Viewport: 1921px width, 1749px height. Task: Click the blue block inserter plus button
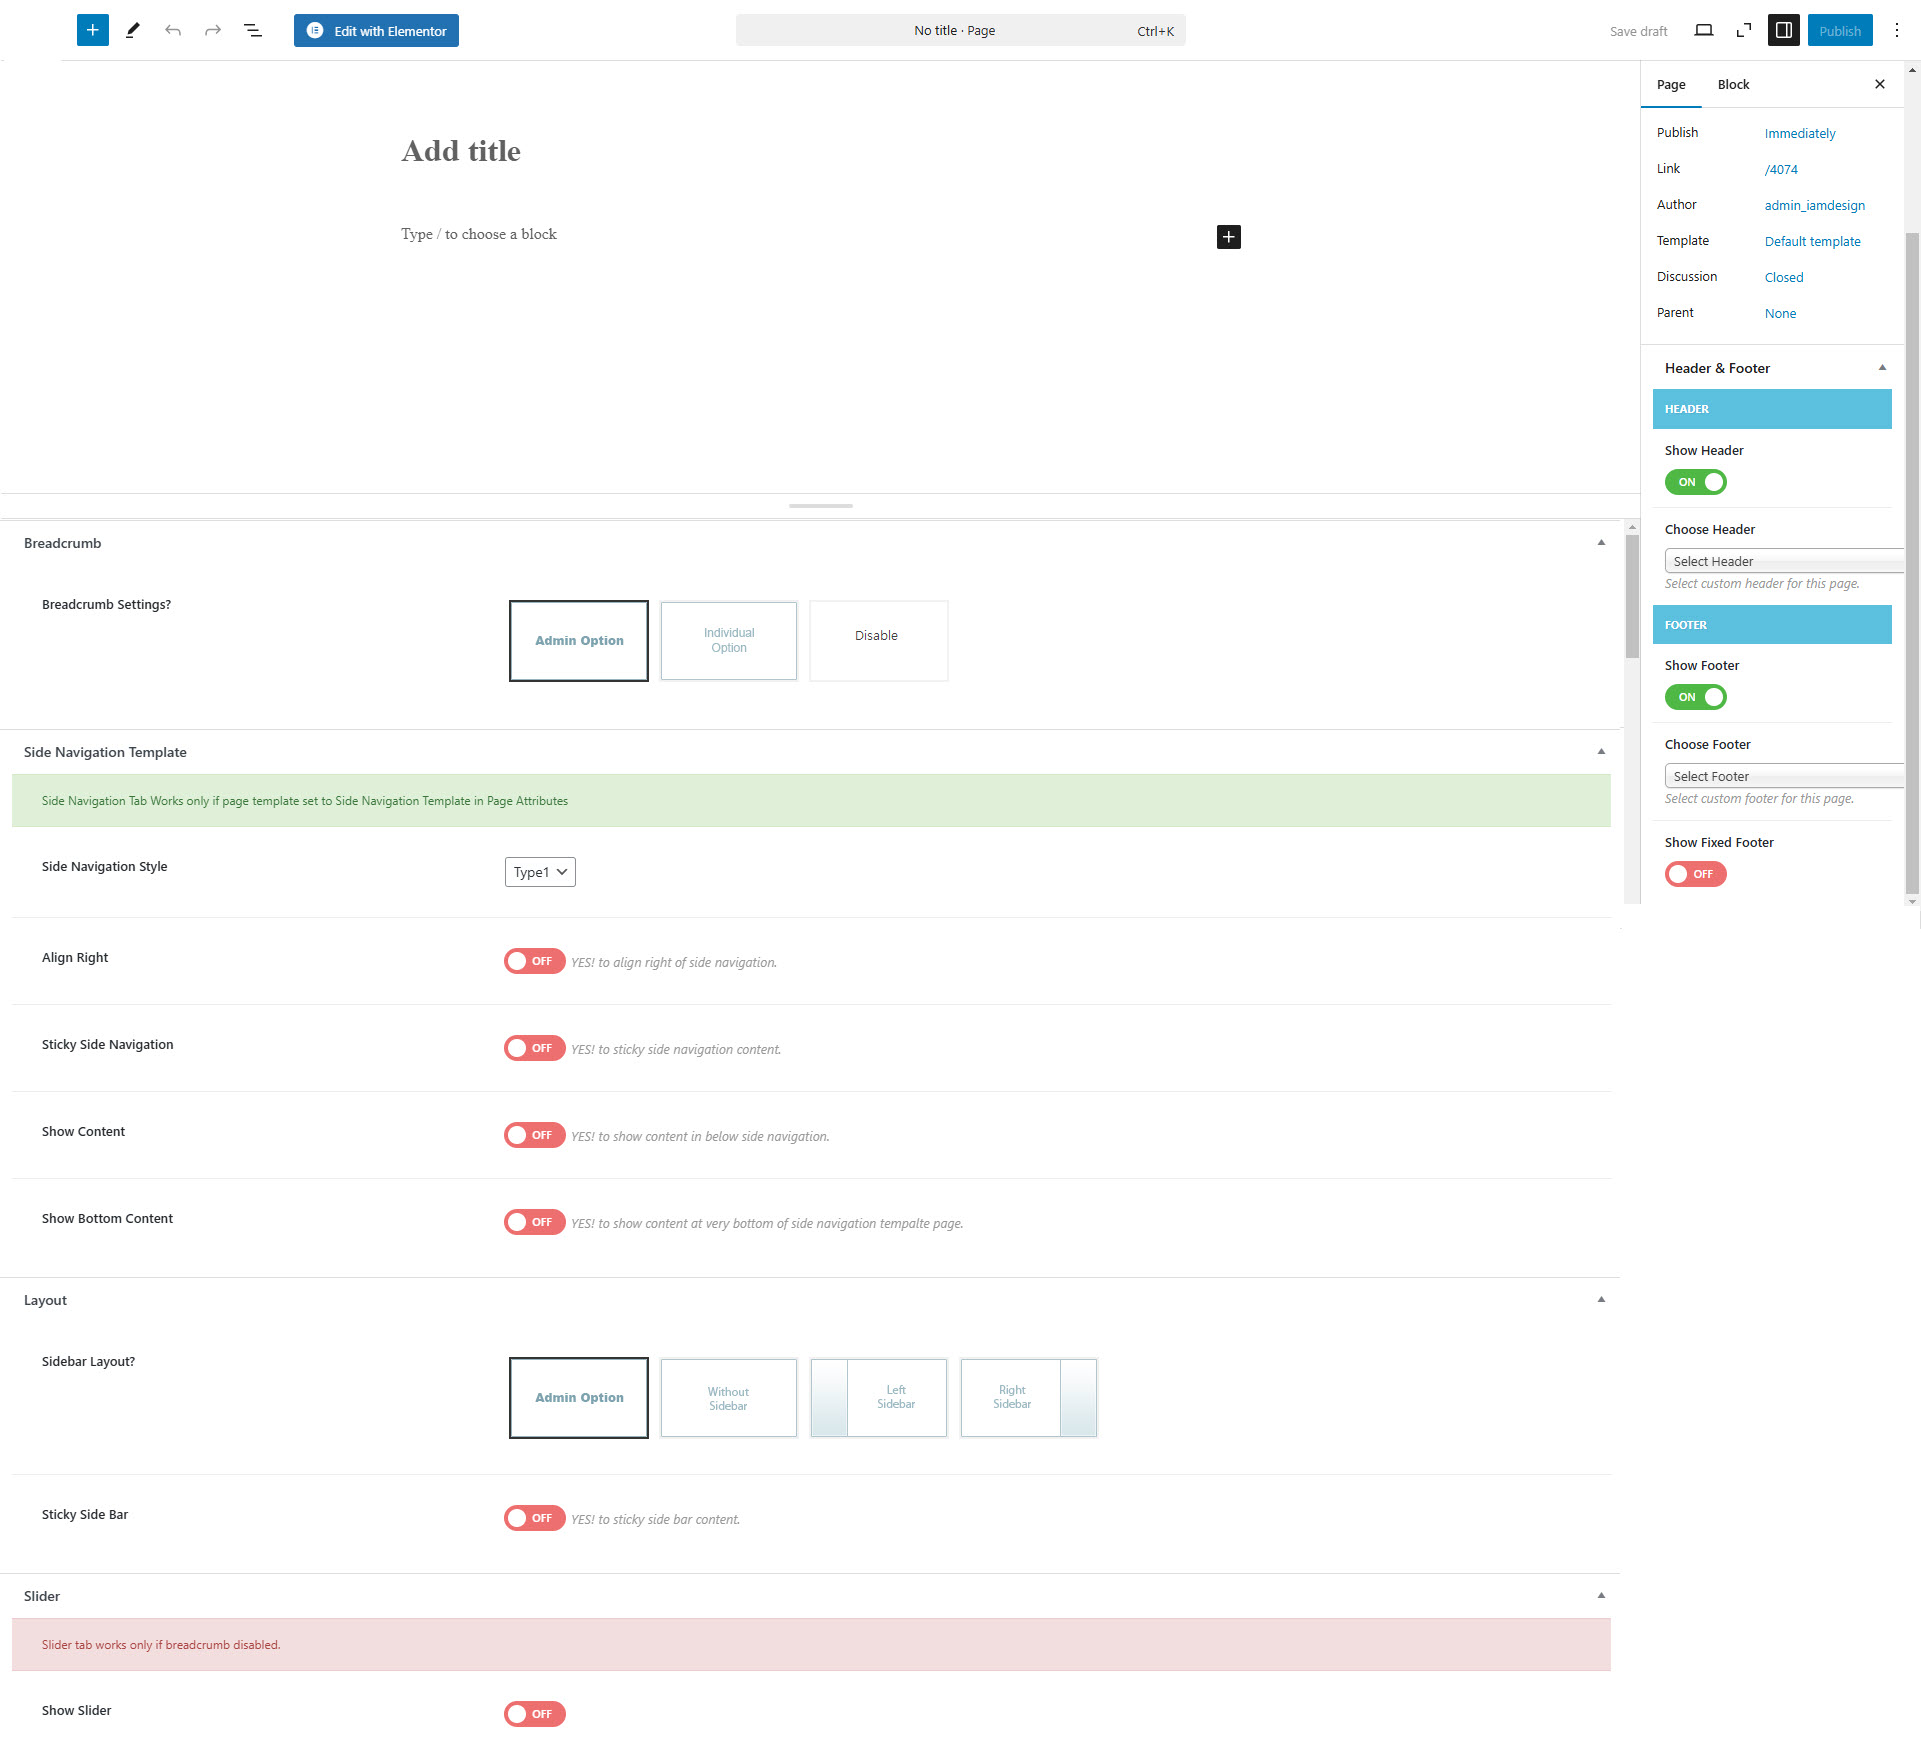click(92, 30)
